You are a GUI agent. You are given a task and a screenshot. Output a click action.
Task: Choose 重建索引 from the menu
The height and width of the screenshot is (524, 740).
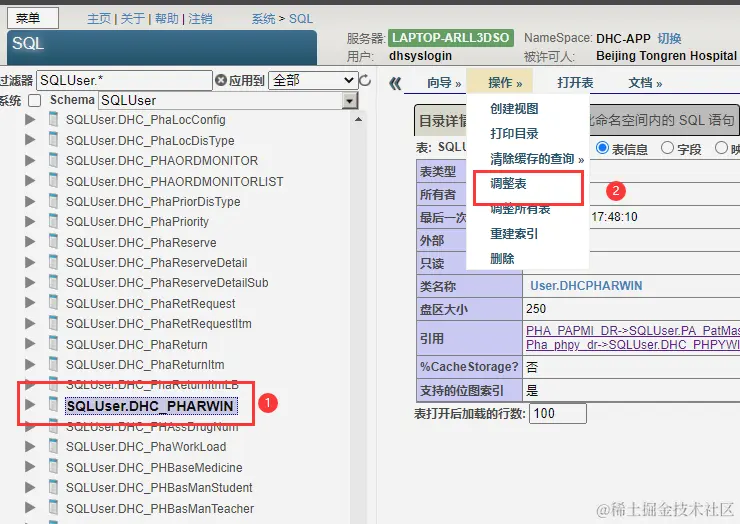[514, 234]
